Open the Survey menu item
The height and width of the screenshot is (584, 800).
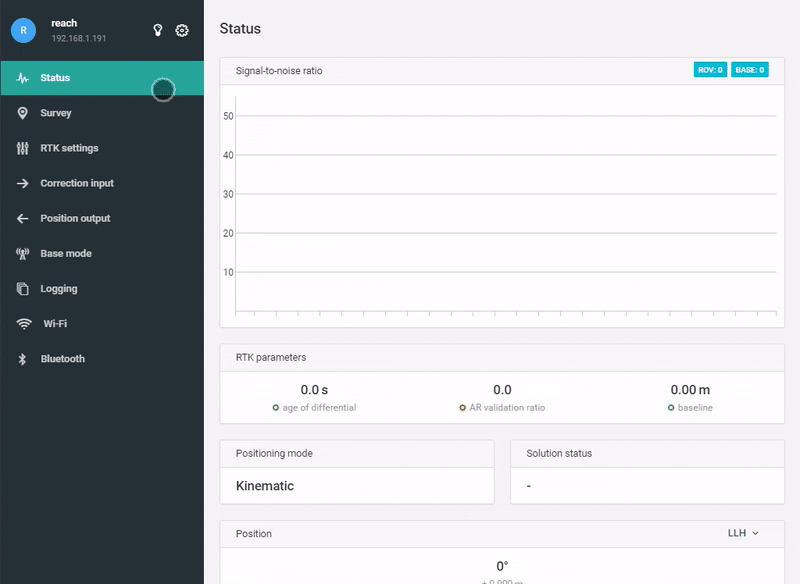coord(102,113)
